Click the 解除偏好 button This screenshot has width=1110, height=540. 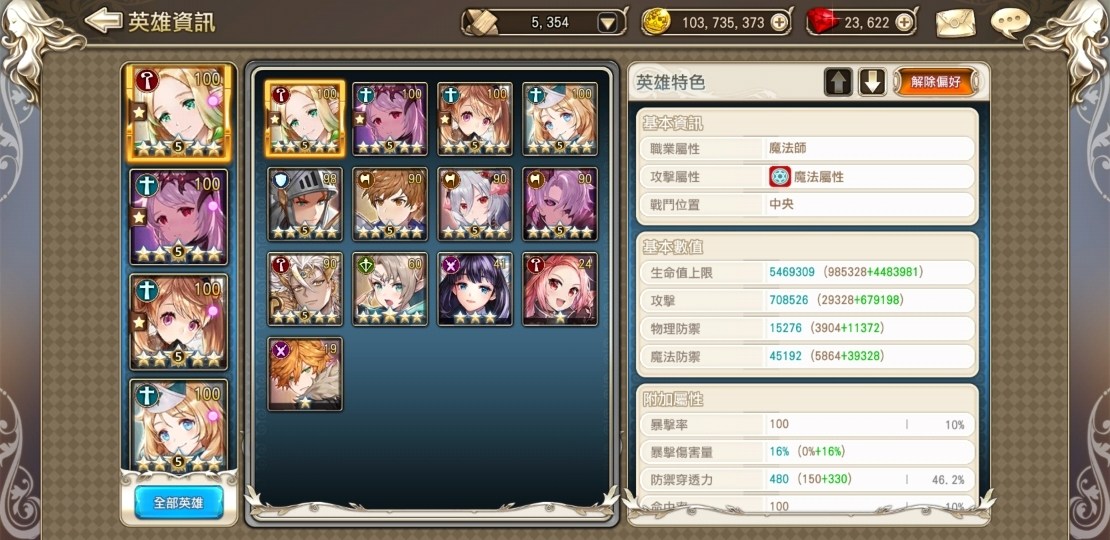pos(936,82)
